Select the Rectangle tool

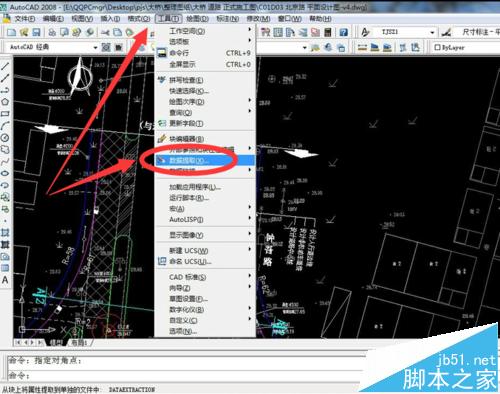point(5,114)
